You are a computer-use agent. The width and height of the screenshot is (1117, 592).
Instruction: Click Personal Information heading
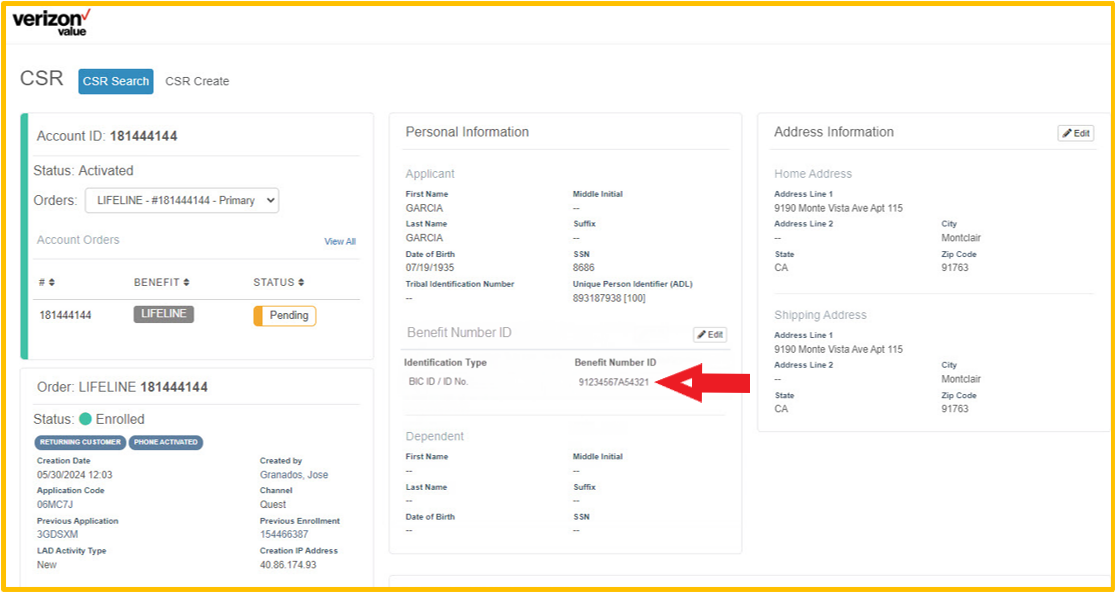click(x=467, y=132)
